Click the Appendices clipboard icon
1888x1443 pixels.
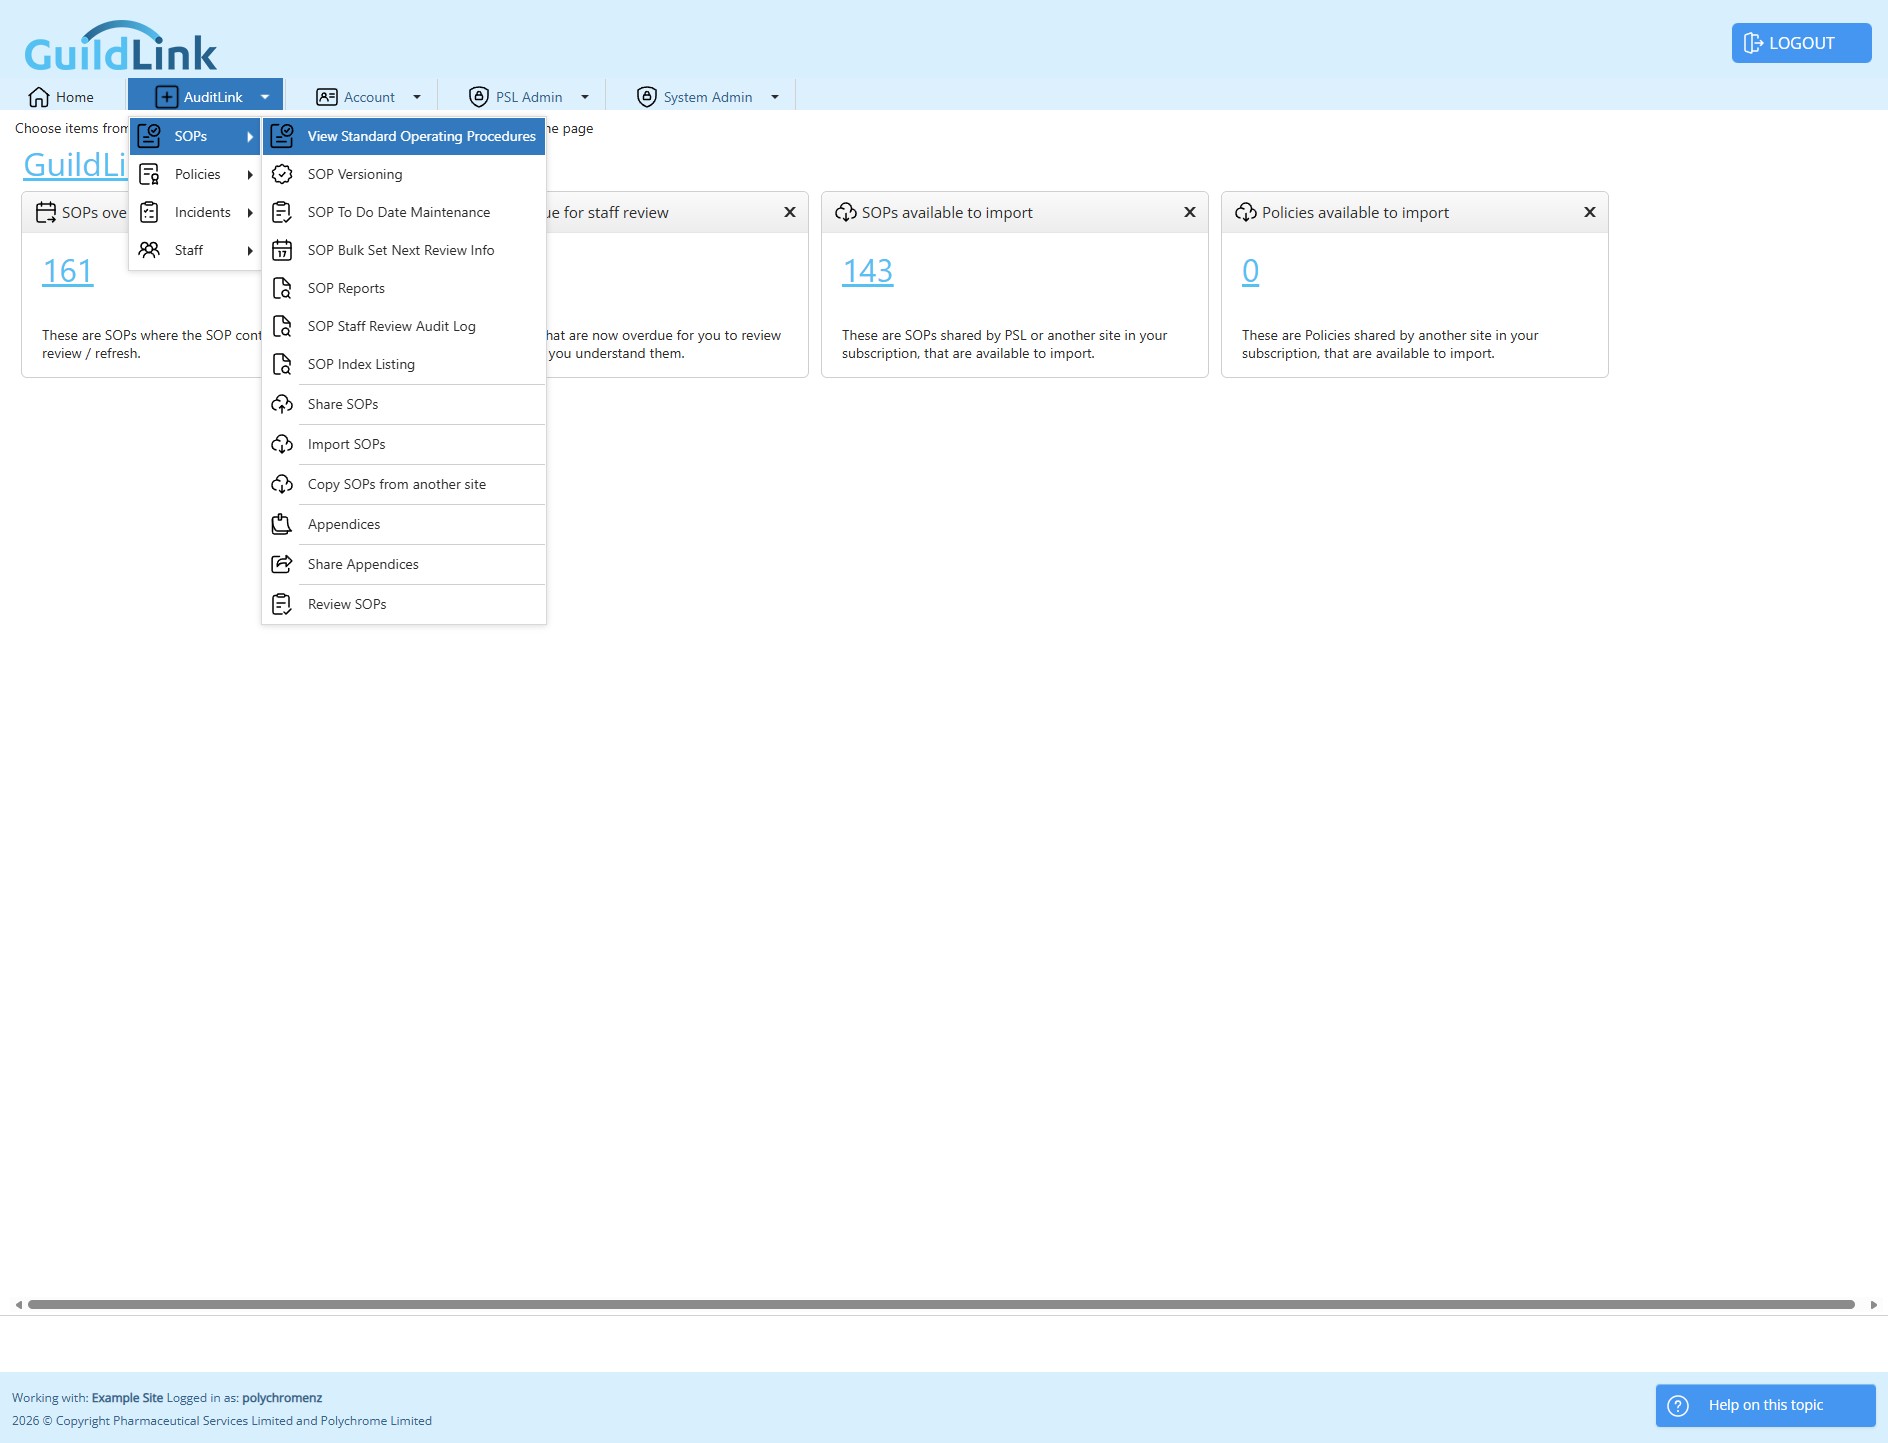pyautogui.click(x=282, y=524)
